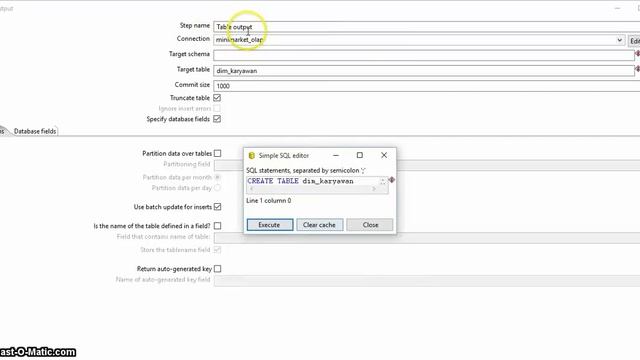Click the Target table field dim_karyawan
This screenshot has width=640, height=360.
424,71
